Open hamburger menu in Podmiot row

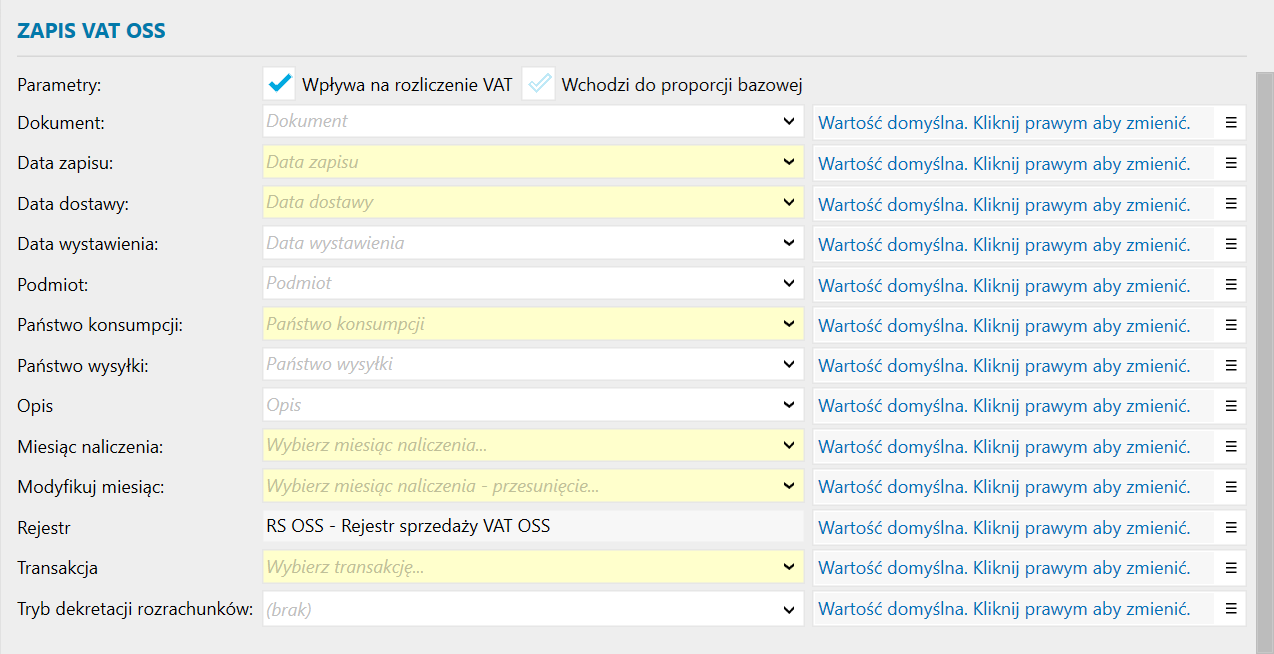(x=1231, y=284)
